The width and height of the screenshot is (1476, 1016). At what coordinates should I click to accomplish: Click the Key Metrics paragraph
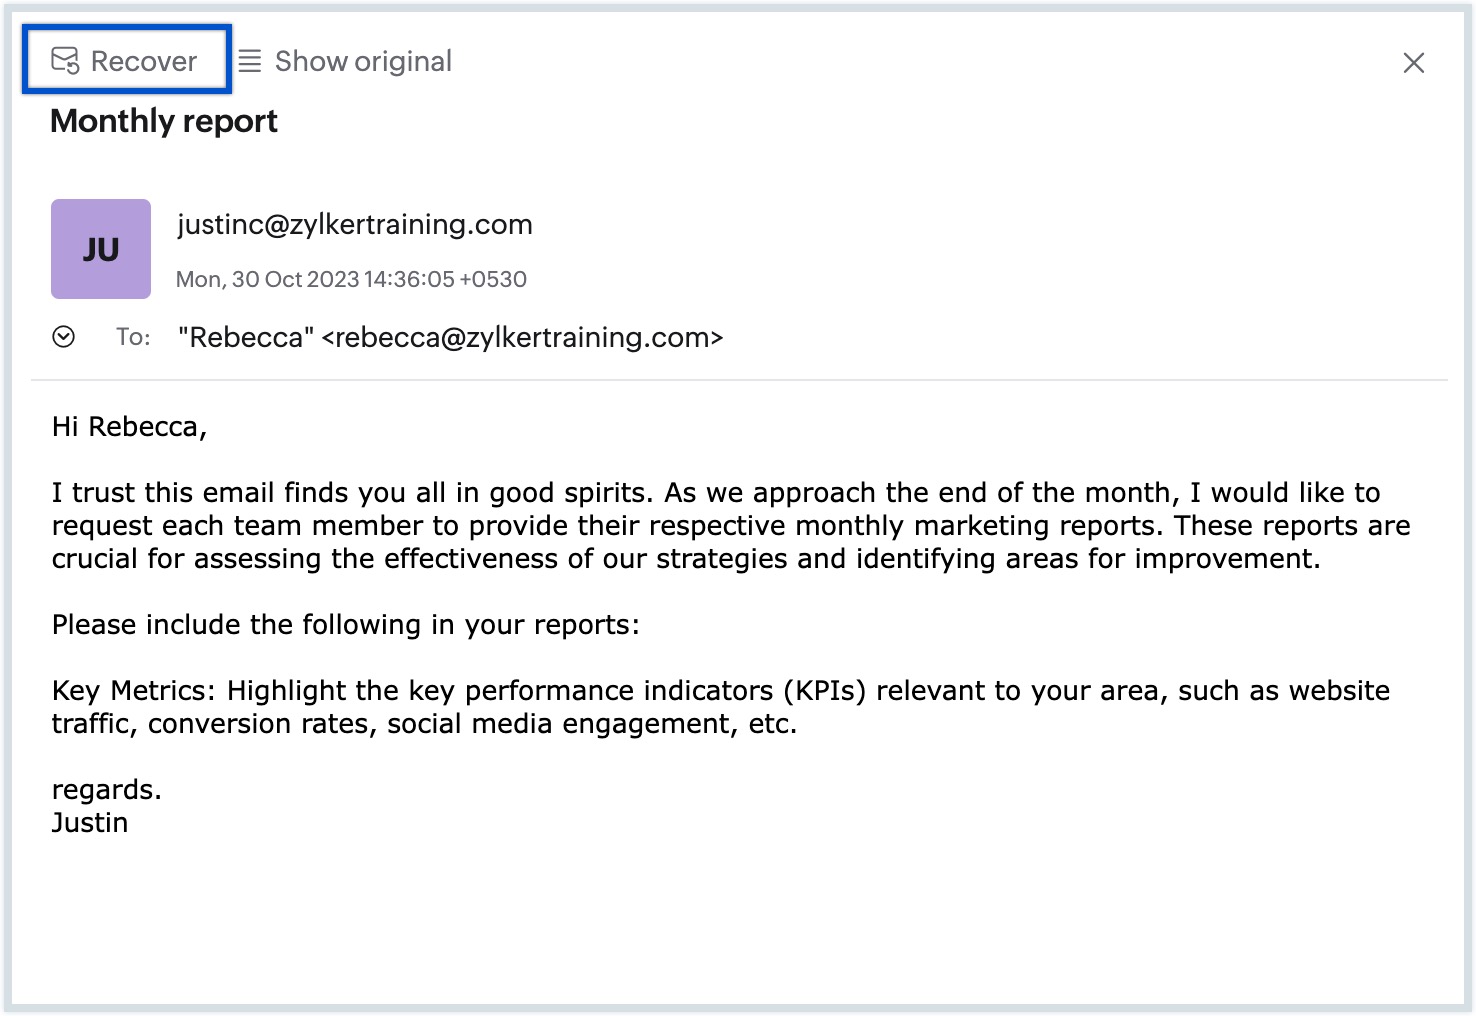tap(721, 707)
